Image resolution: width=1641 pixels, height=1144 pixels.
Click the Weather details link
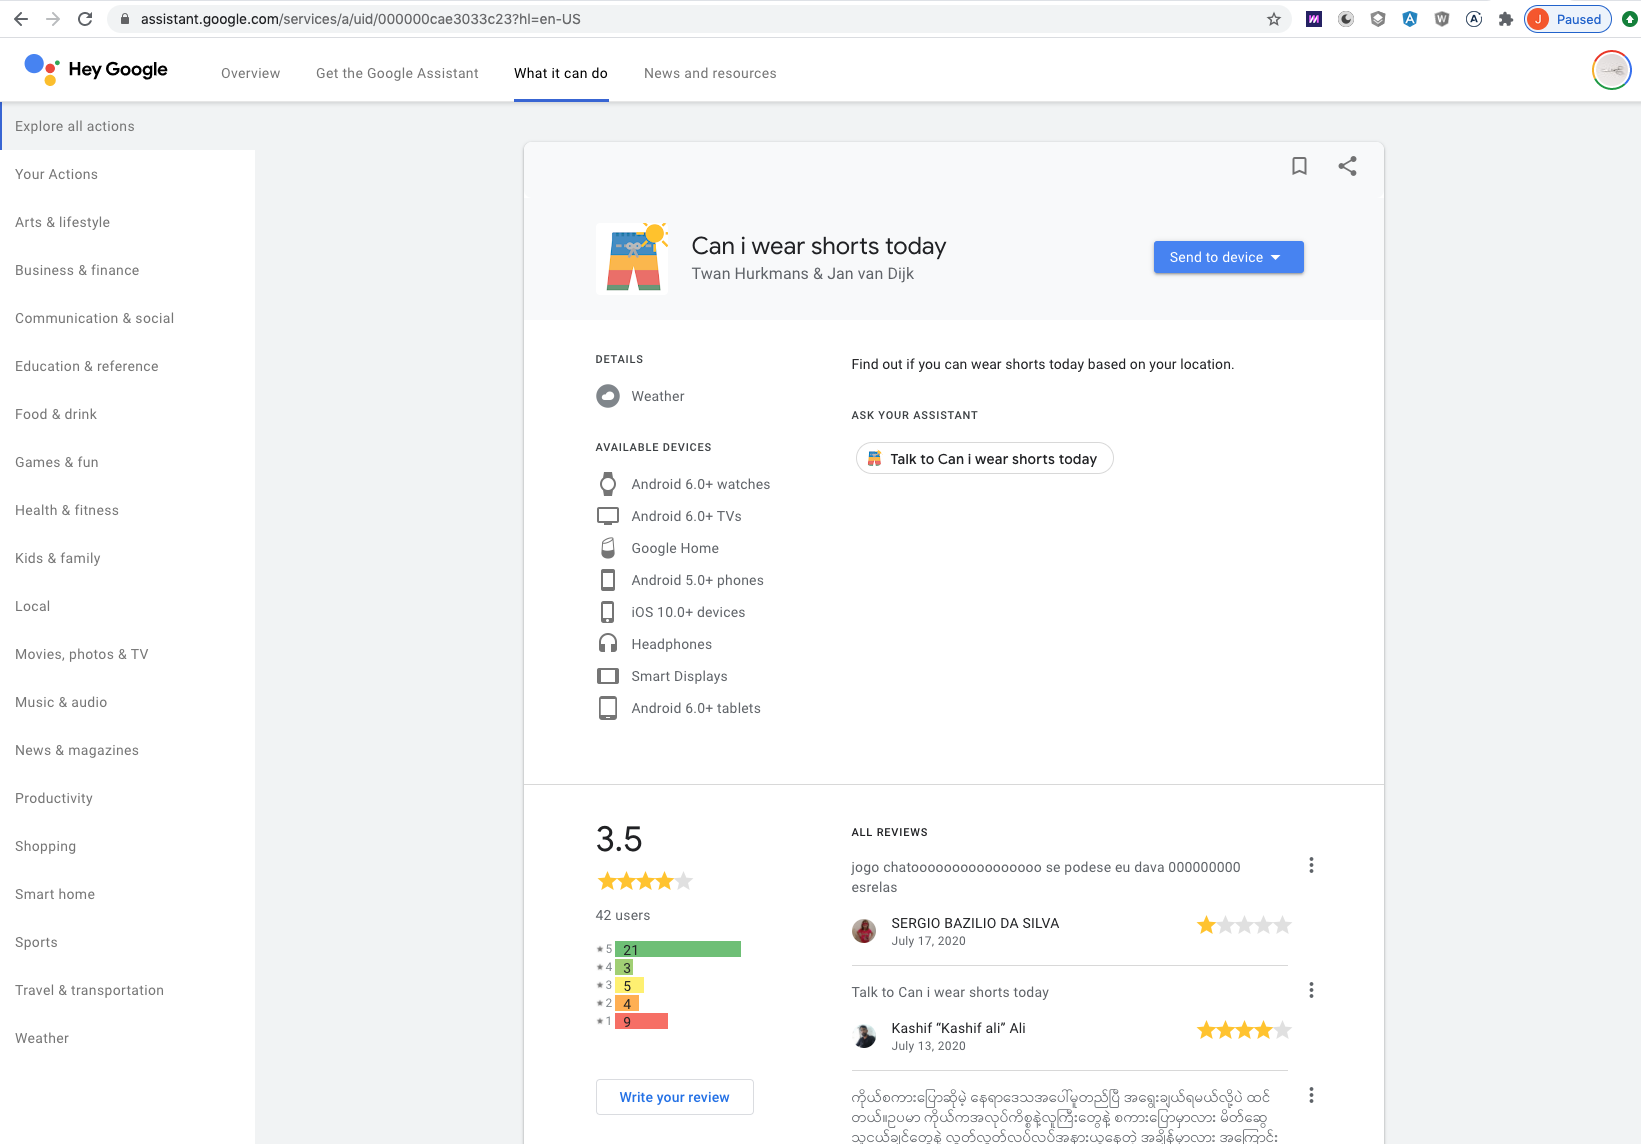coord(657,396)
